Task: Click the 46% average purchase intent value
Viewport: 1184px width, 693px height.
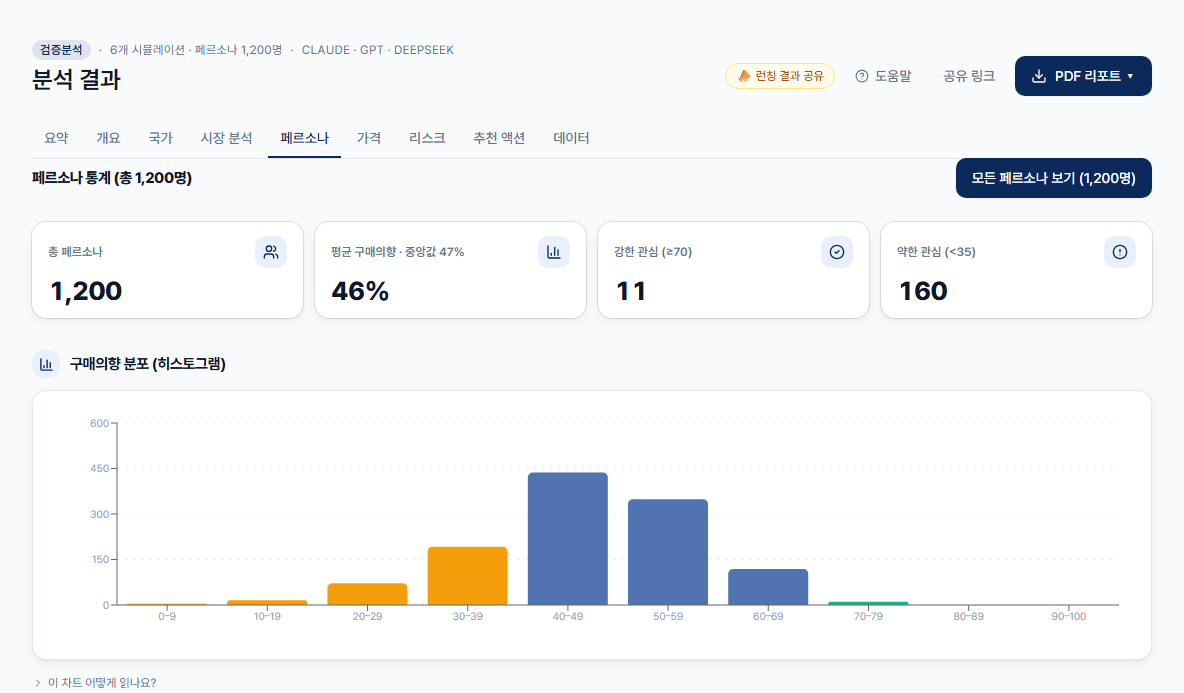Action: tap(360, 291)
